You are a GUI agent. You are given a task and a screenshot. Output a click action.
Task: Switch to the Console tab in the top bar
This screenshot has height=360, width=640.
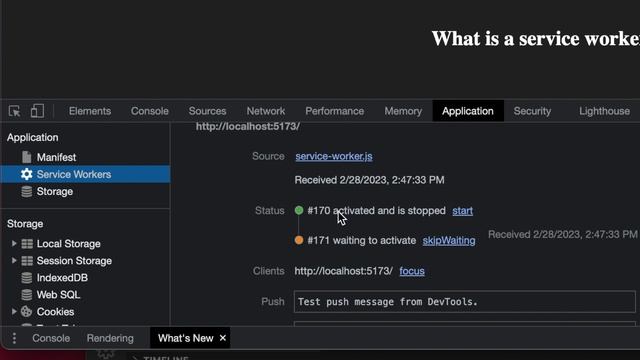tap(149, 111)
